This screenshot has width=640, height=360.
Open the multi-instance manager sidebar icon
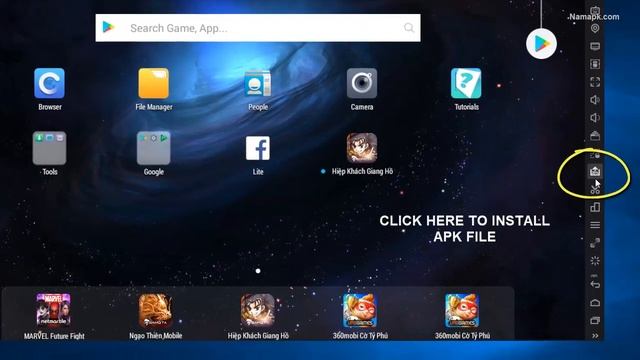click(595, 207)
